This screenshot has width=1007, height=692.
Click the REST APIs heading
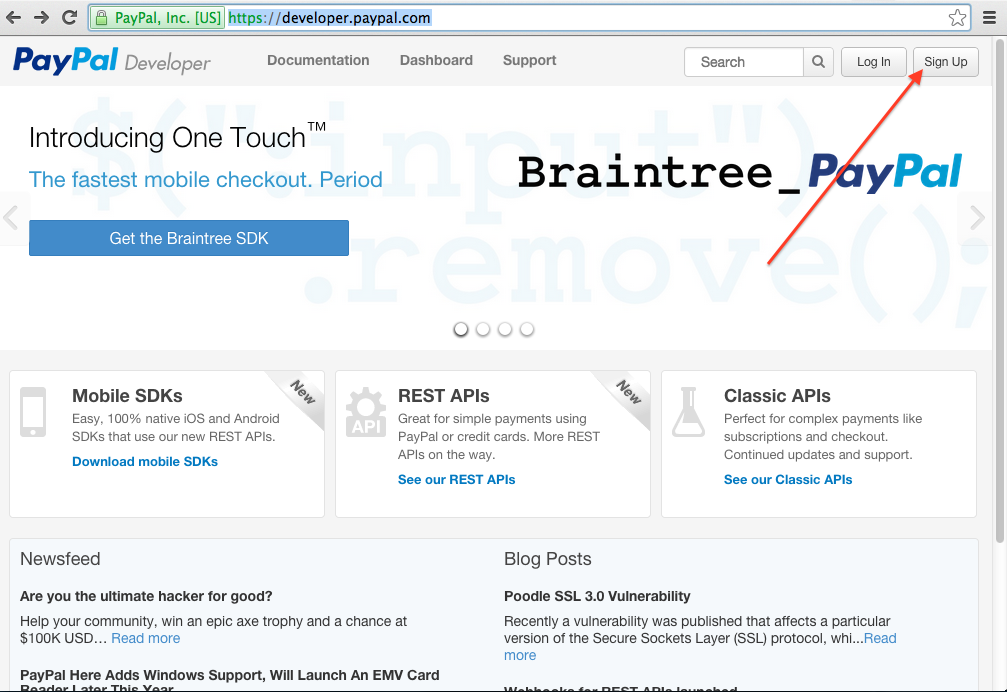(443, 396)
